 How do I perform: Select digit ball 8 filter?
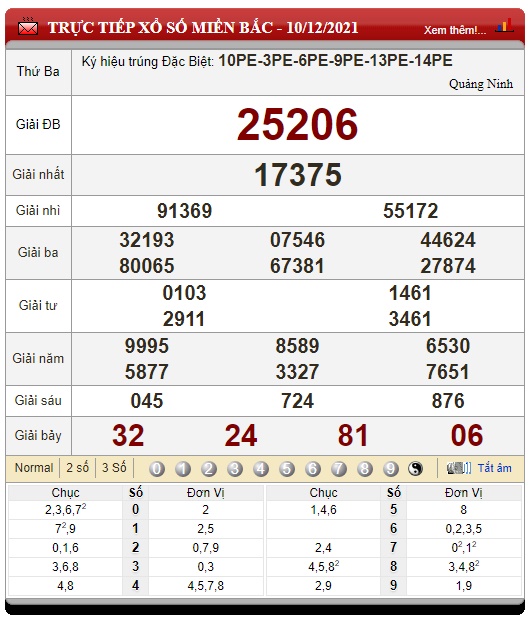pos(365,469)
